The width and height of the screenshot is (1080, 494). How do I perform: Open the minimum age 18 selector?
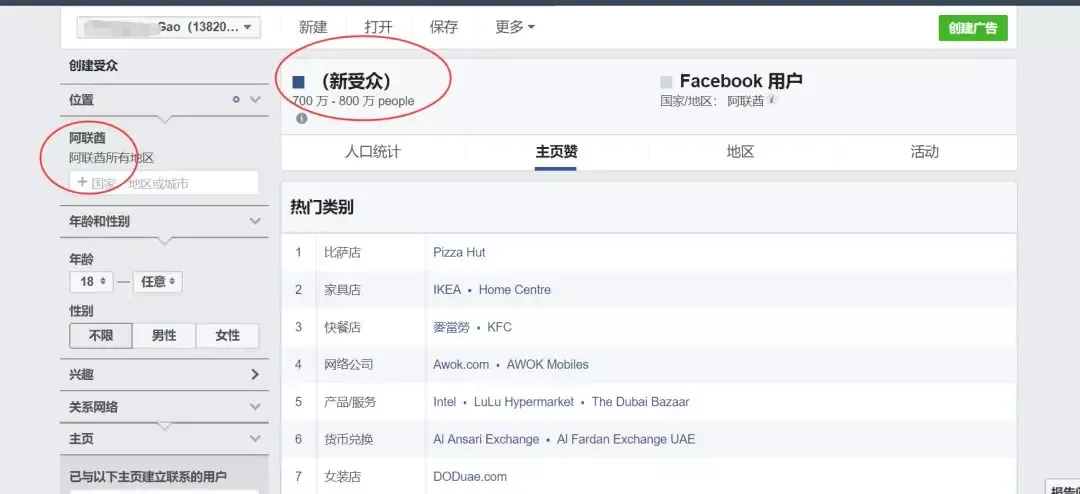pyautogui.click(x=91, y=282)
